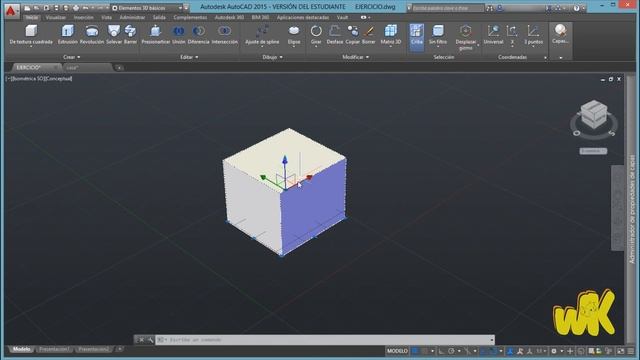Open the Inicio ribbon tab
640x360 pixels.
pos(31,18)
